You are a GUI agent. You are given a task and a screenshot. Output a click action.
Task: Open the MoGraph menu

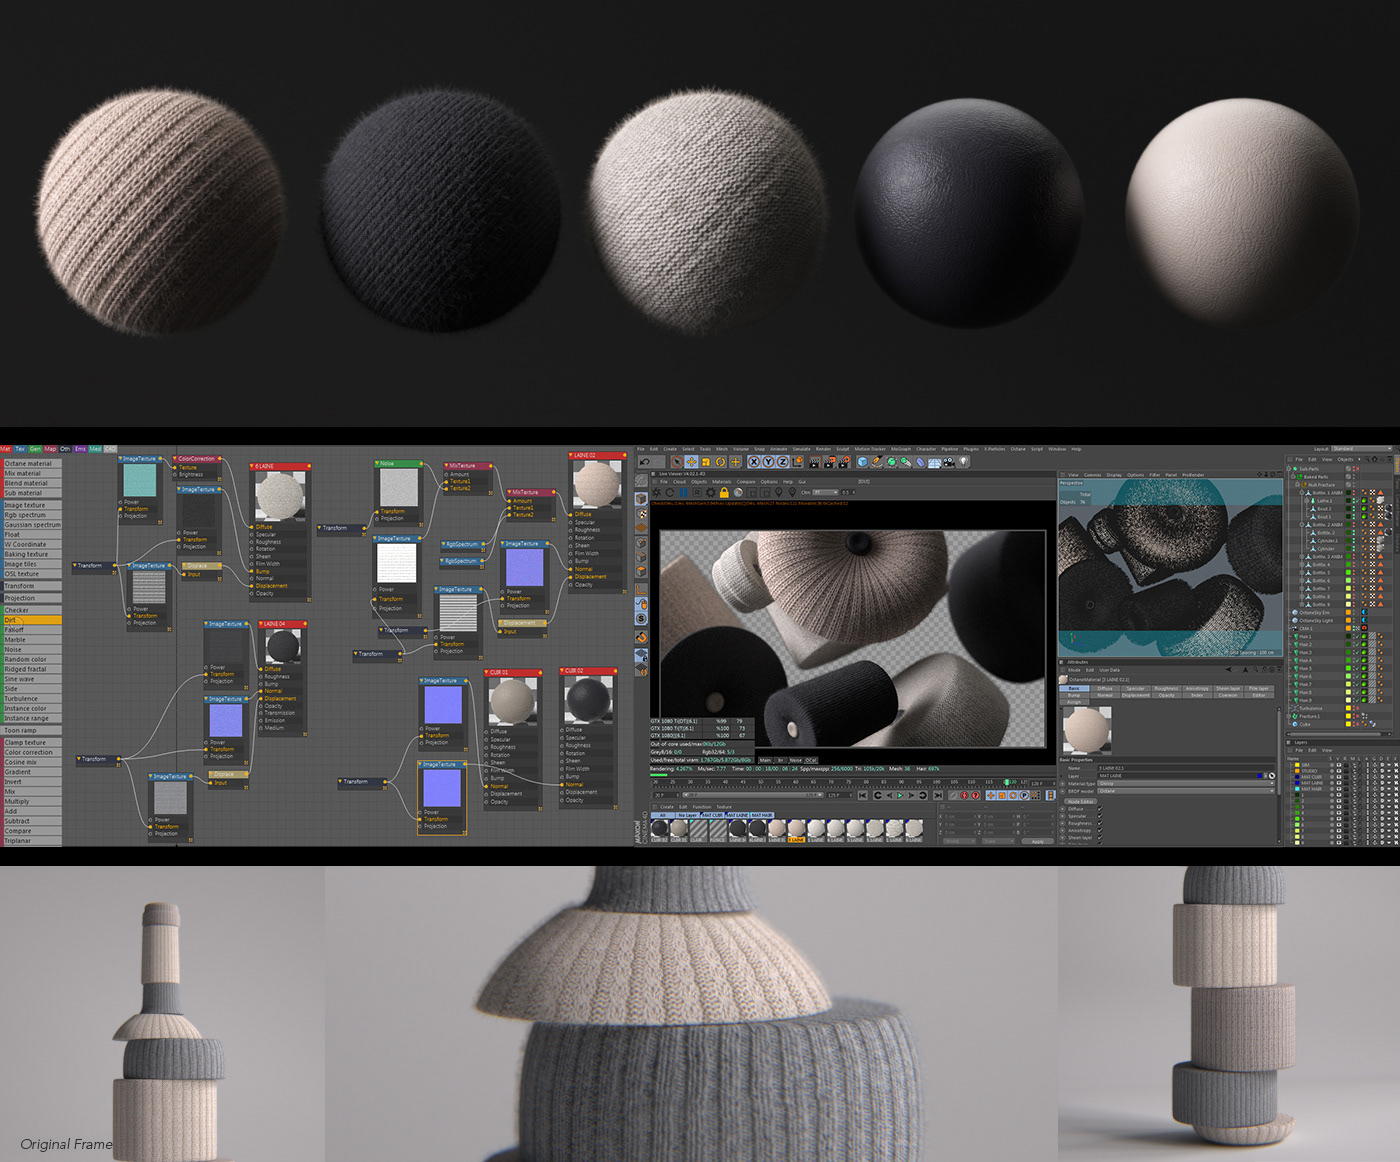pyautogui.click(x=900, y=449)
